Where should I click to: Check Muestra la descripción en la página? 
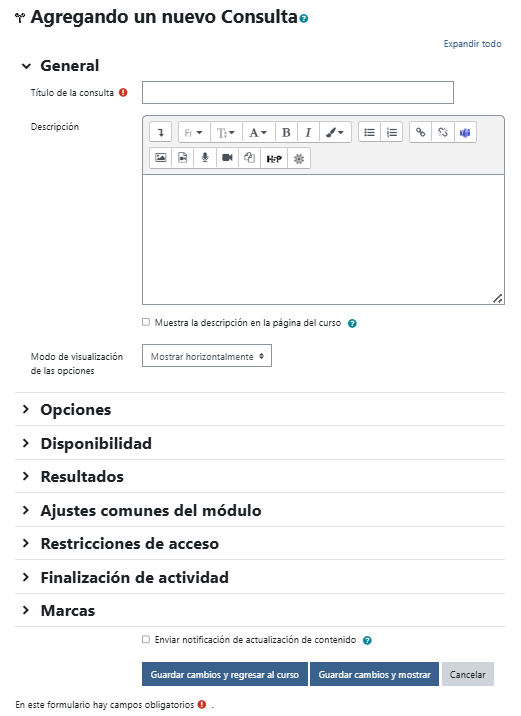146,322
